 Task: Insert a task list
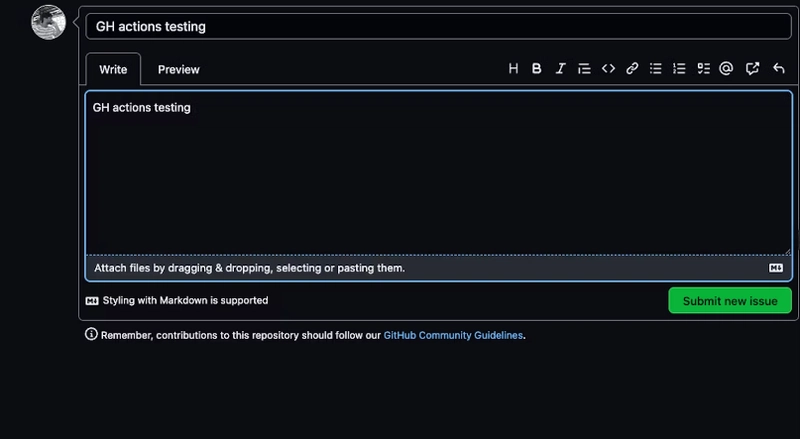pyautogui.click(x=704, y=68)
